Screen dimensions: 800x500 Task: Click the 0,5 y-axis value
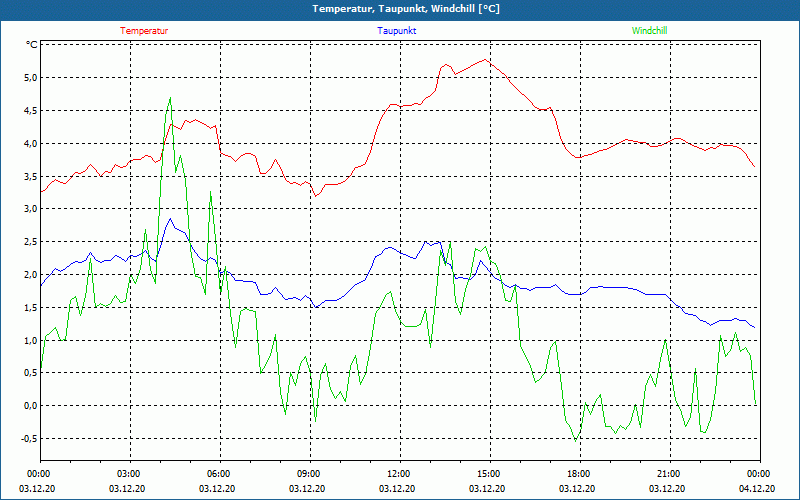pos(31,373)
